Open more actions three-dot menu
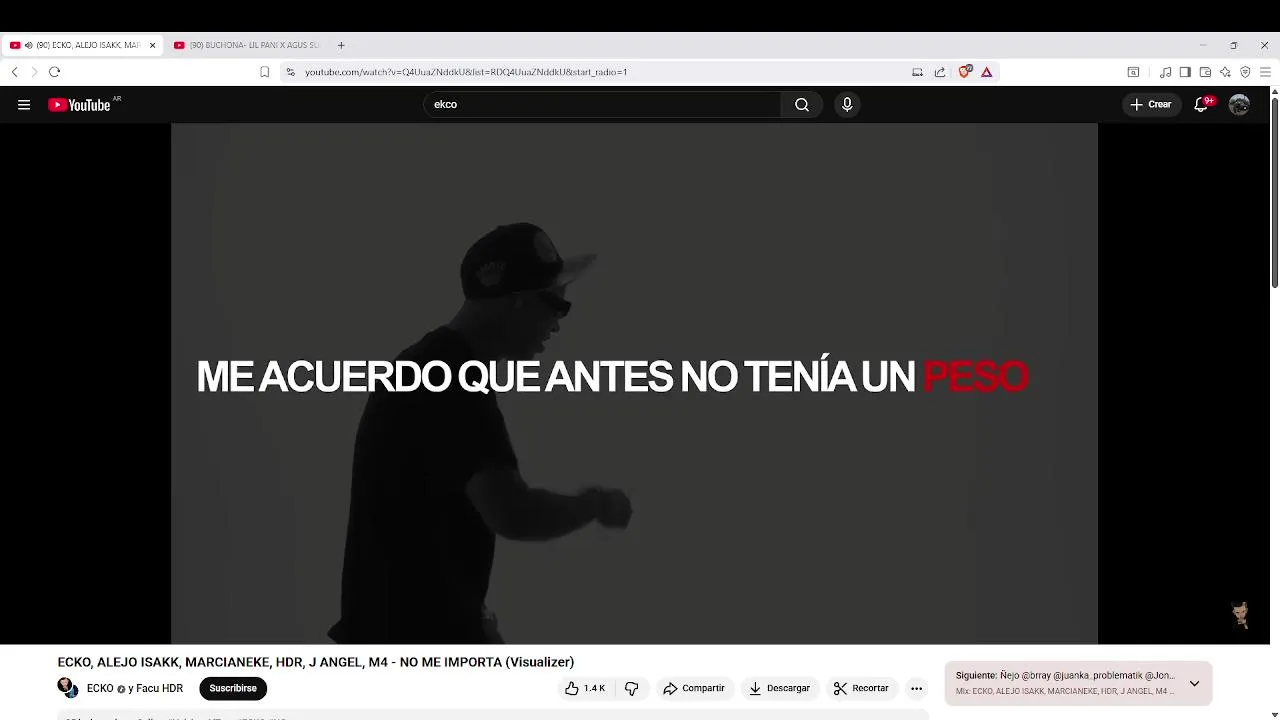 coord(916,688)
